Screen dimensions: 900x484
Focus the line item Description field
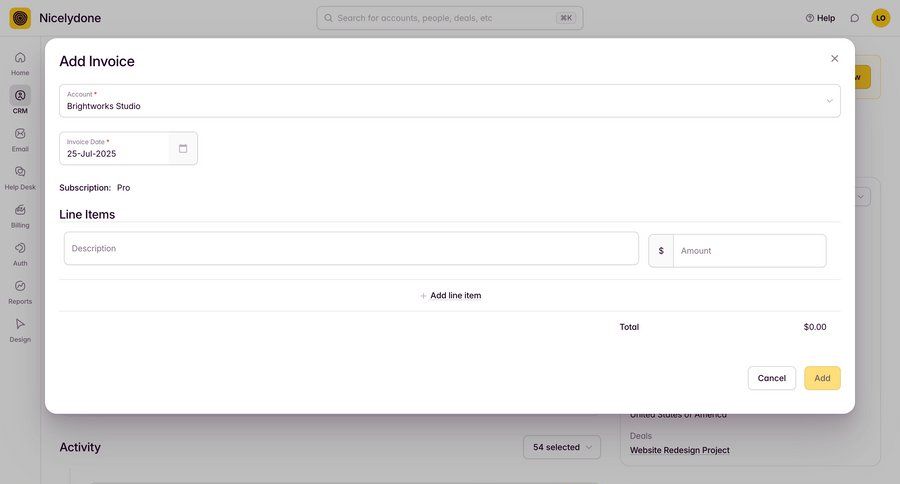351,249
